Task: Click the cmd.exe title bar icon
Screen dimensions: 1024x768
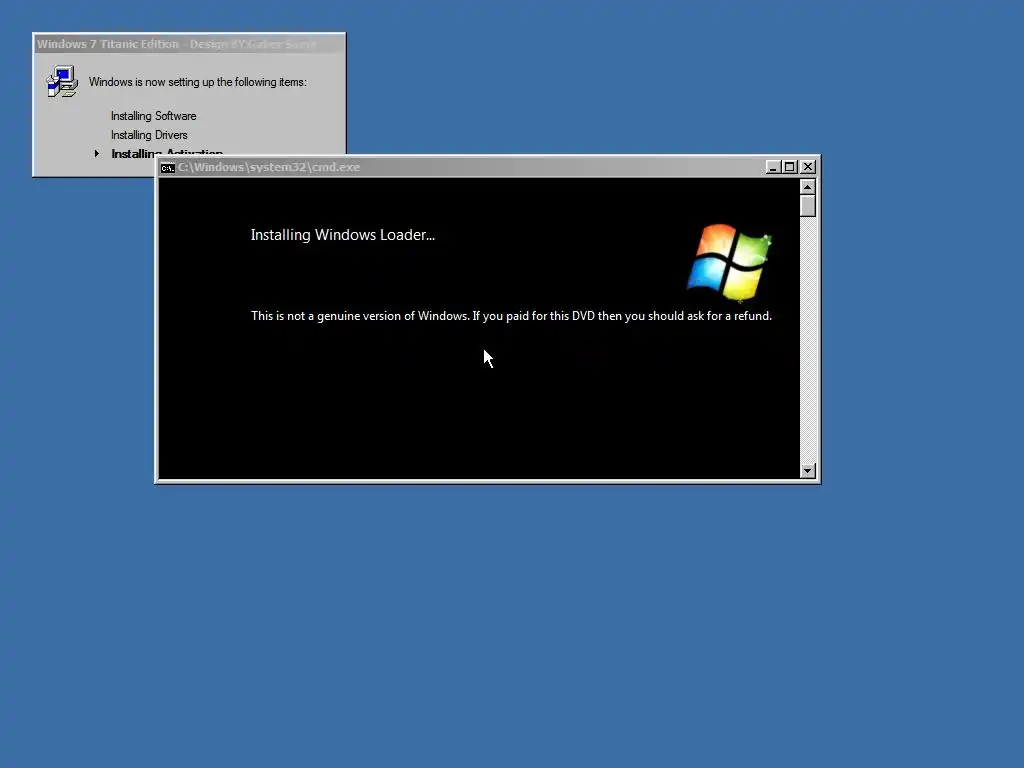Action: (167, 168)
